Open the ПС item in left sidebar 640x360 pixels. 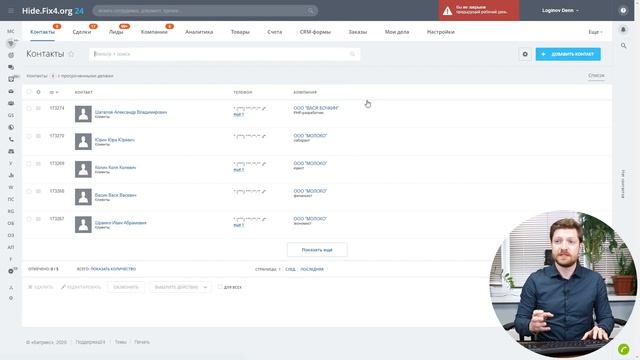point(11,199)
